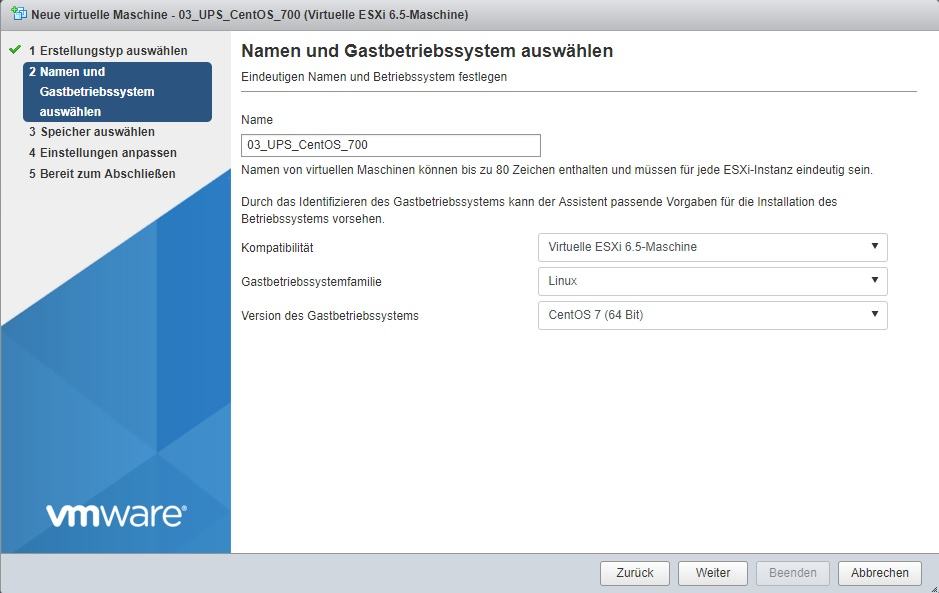
Task: Click the Zurück button
Action: coord(635,573)
